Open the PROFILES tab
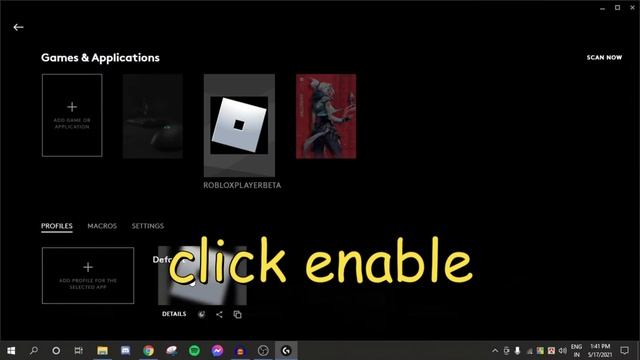This screenshot has width=640, height=360. click(57, 226)
